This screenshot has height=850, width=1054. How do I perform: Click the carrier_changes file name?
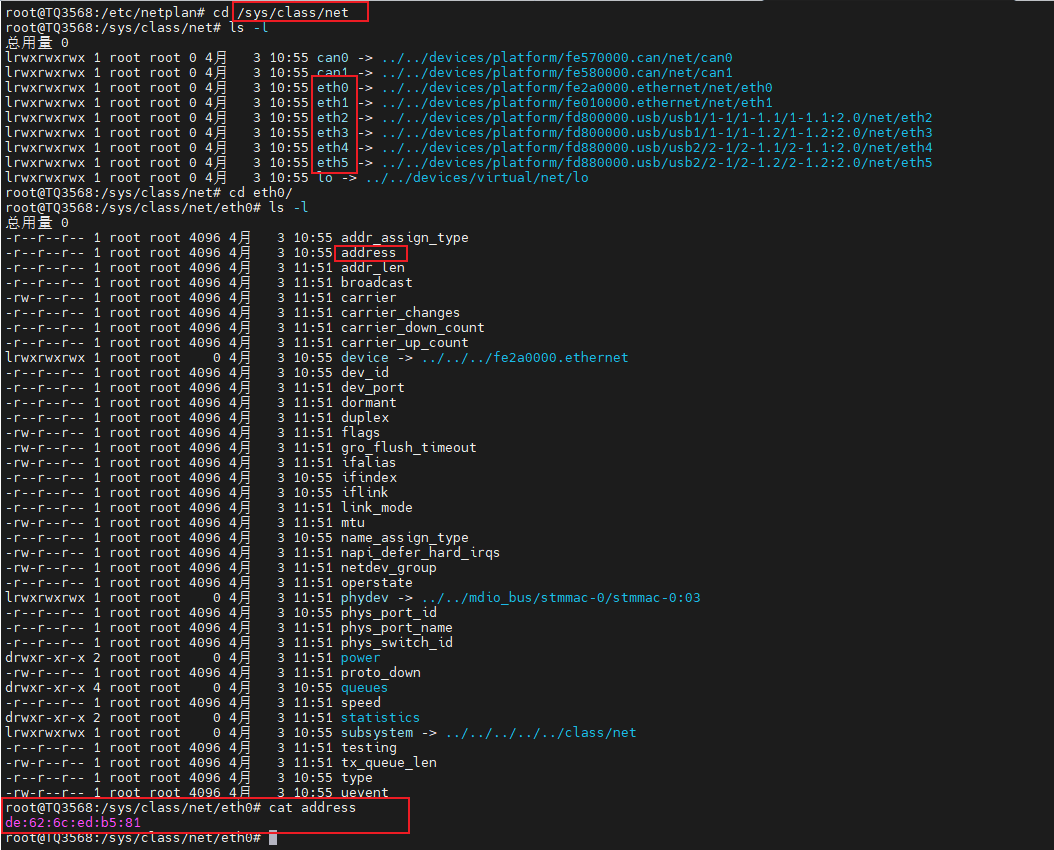tap(401, 312)
